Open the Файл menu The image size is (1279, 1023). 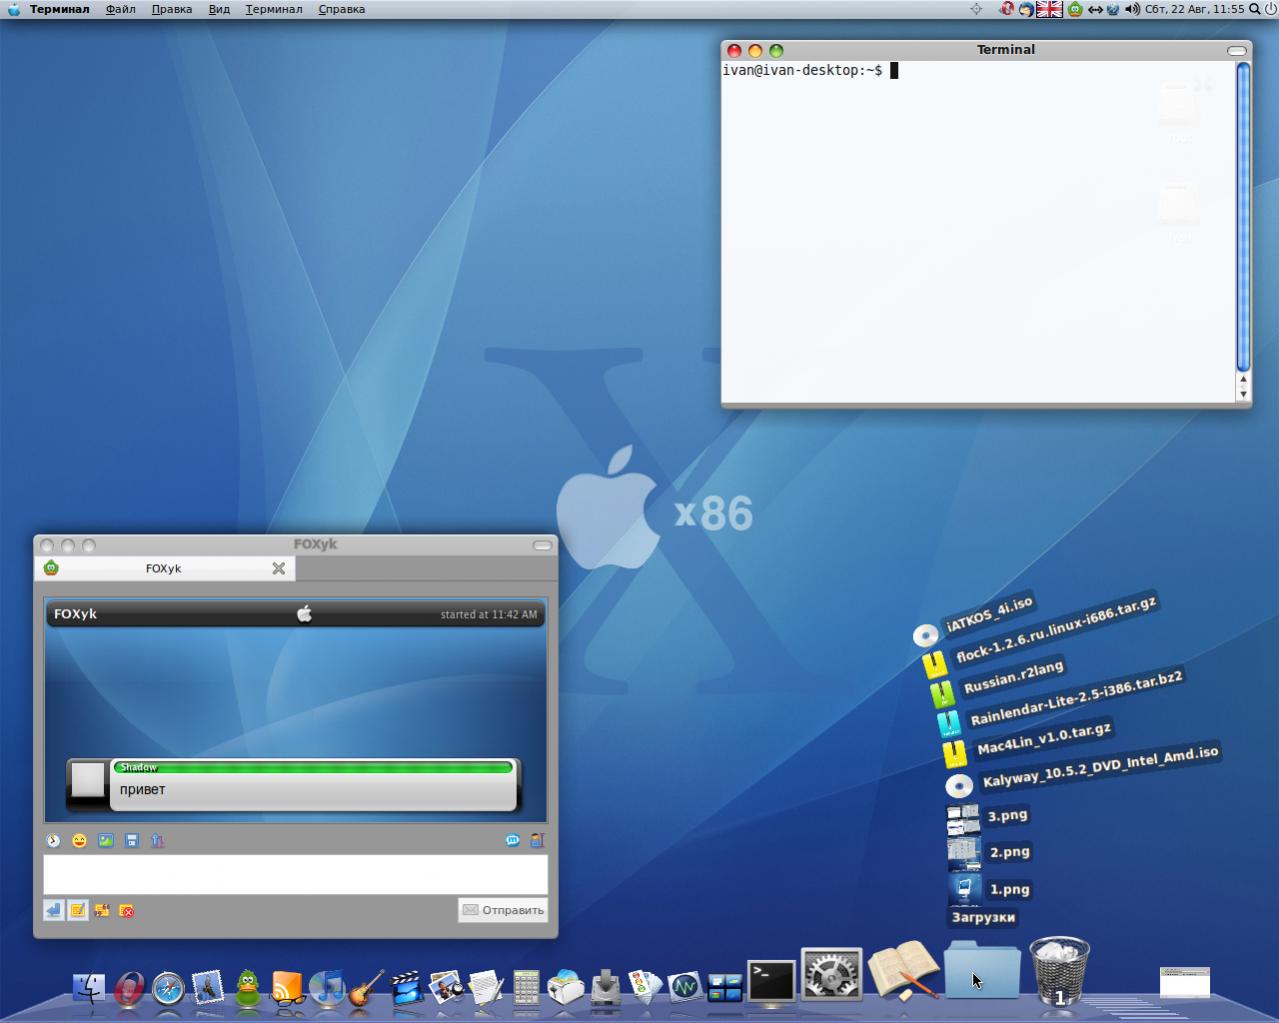(x=121, y=9)
